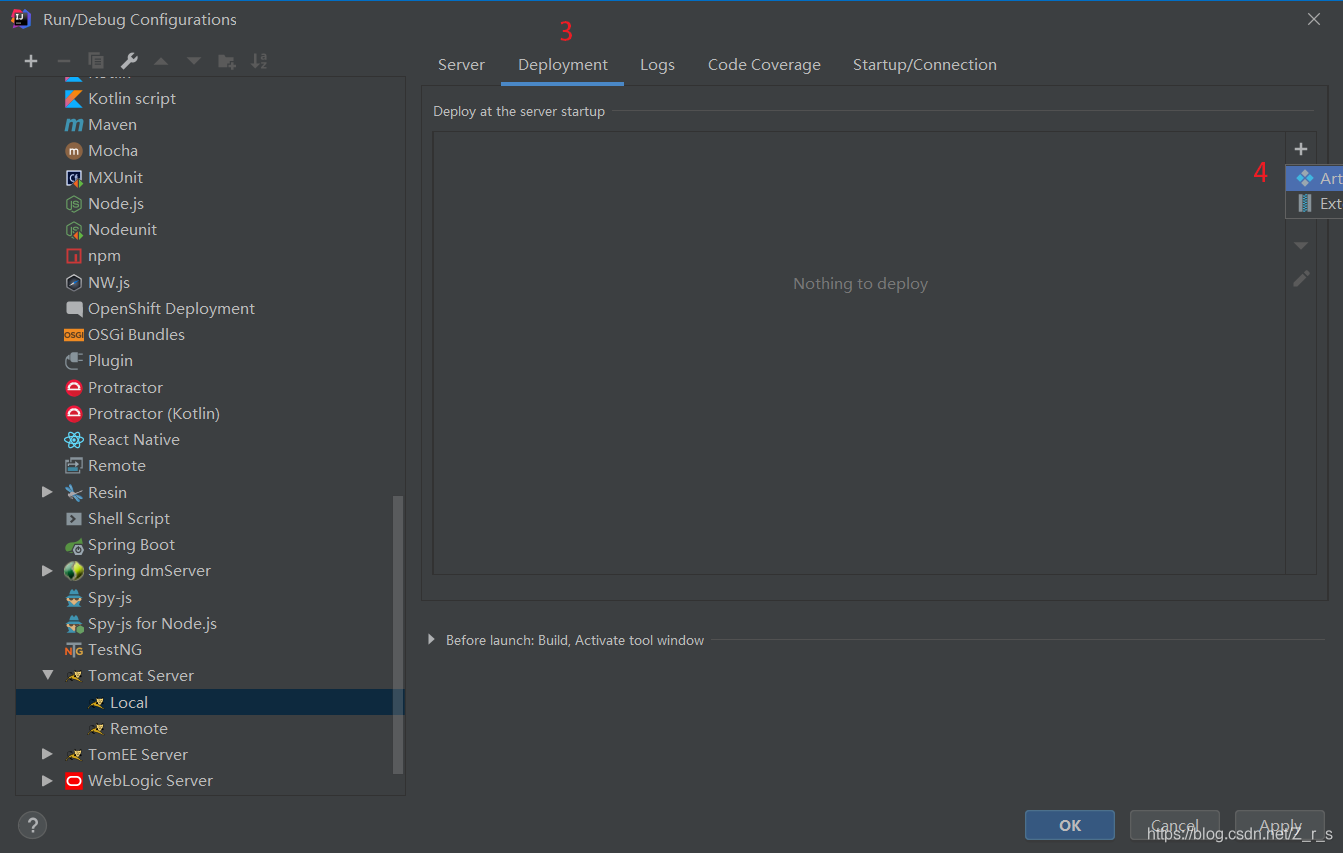Close the Run/Debug Configurations dialog
Screen dimensions: 1343x853
(x=1314, y=19)
